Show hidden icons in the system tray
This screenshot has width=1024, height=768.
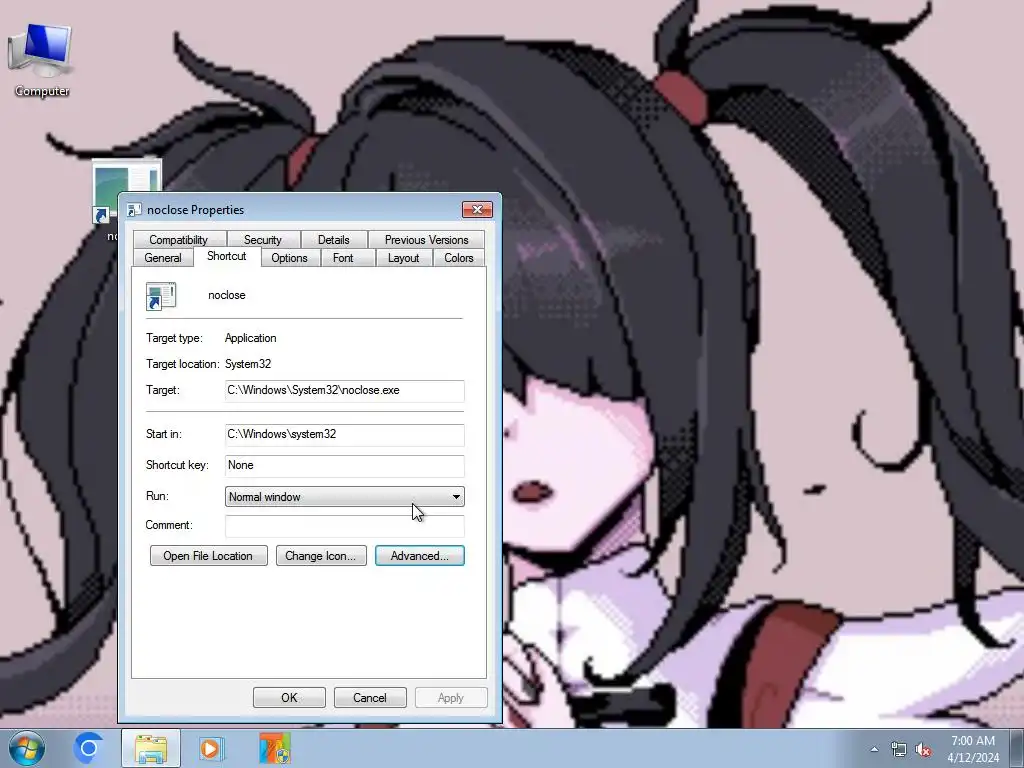pyautogui.click(x=874, y=749)
